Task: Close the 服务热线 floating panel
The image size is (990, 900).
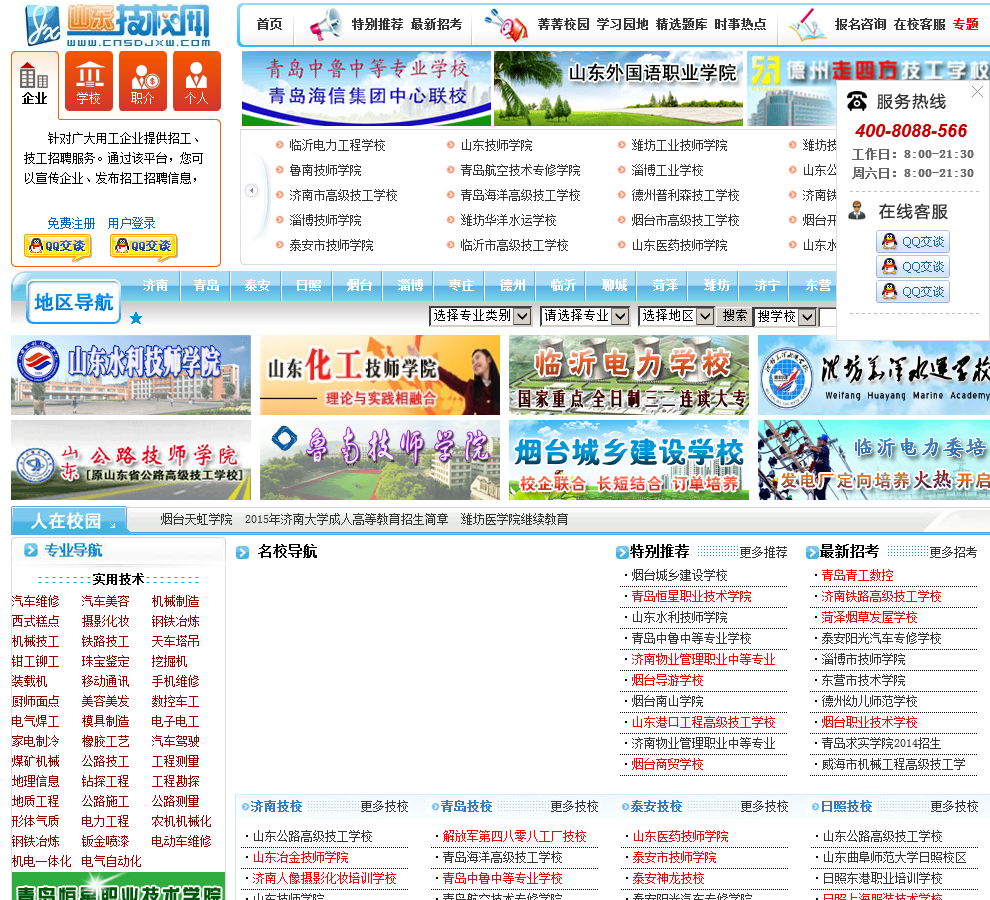Action: (977, 92)
